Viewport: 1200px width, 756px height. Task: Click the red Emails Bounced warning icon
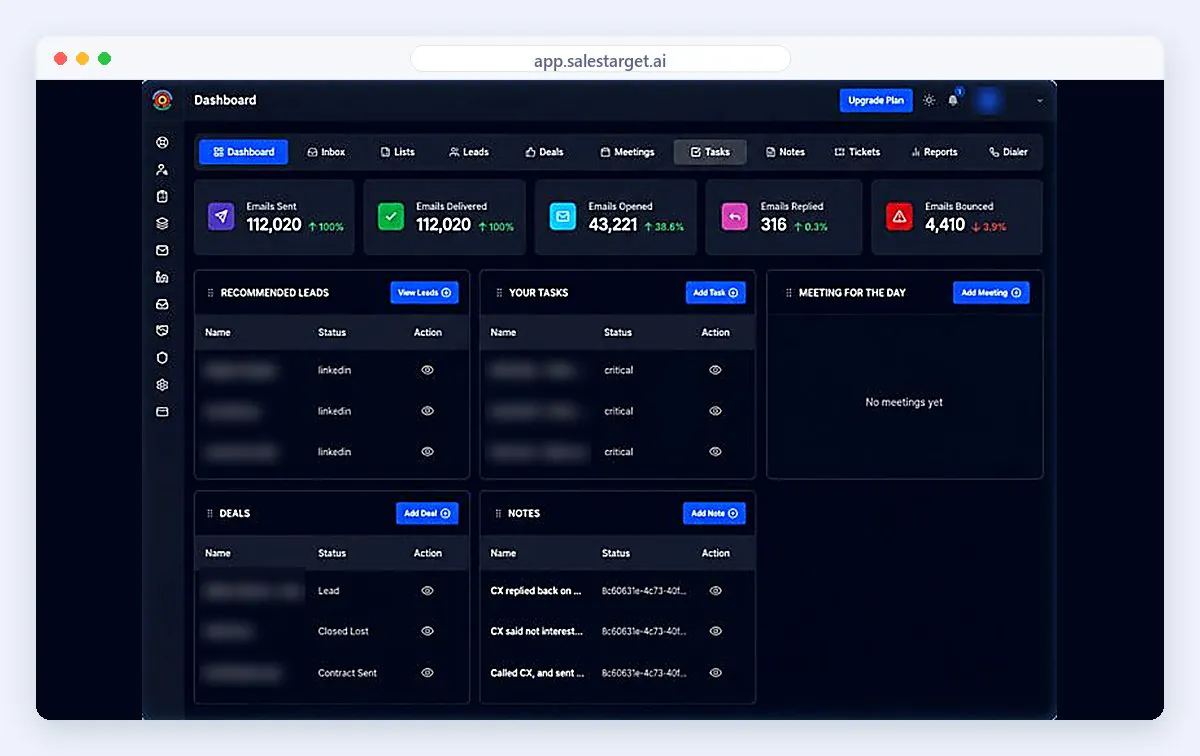coord(899,216)
